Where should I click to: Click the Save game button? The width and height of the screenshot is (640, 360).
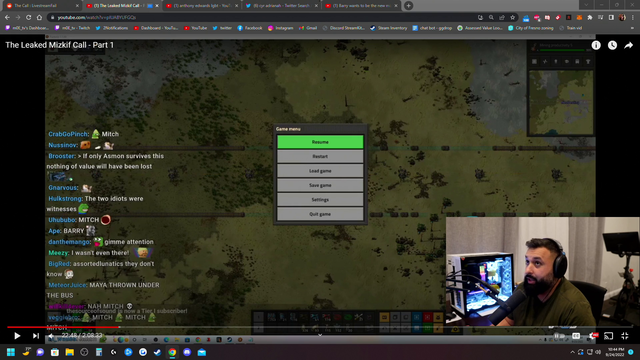[320, 185]
